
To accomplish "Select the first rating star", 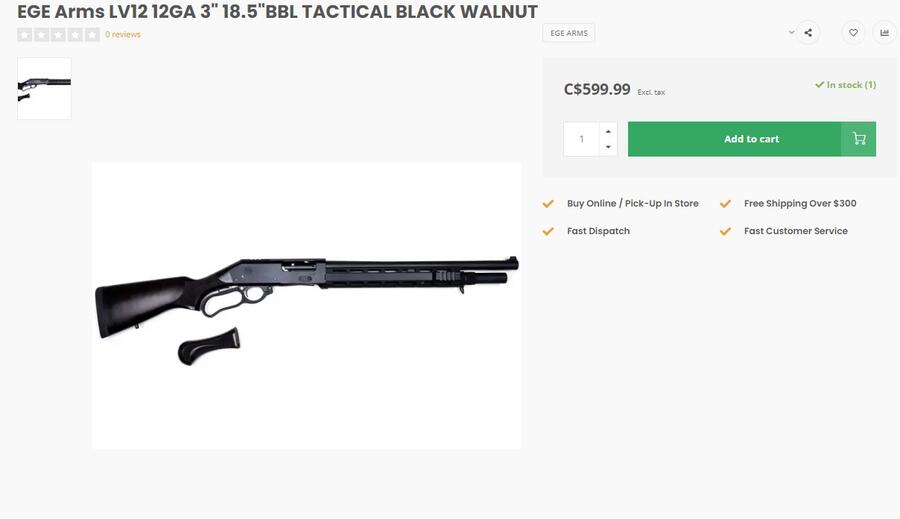I will (25, 34).
